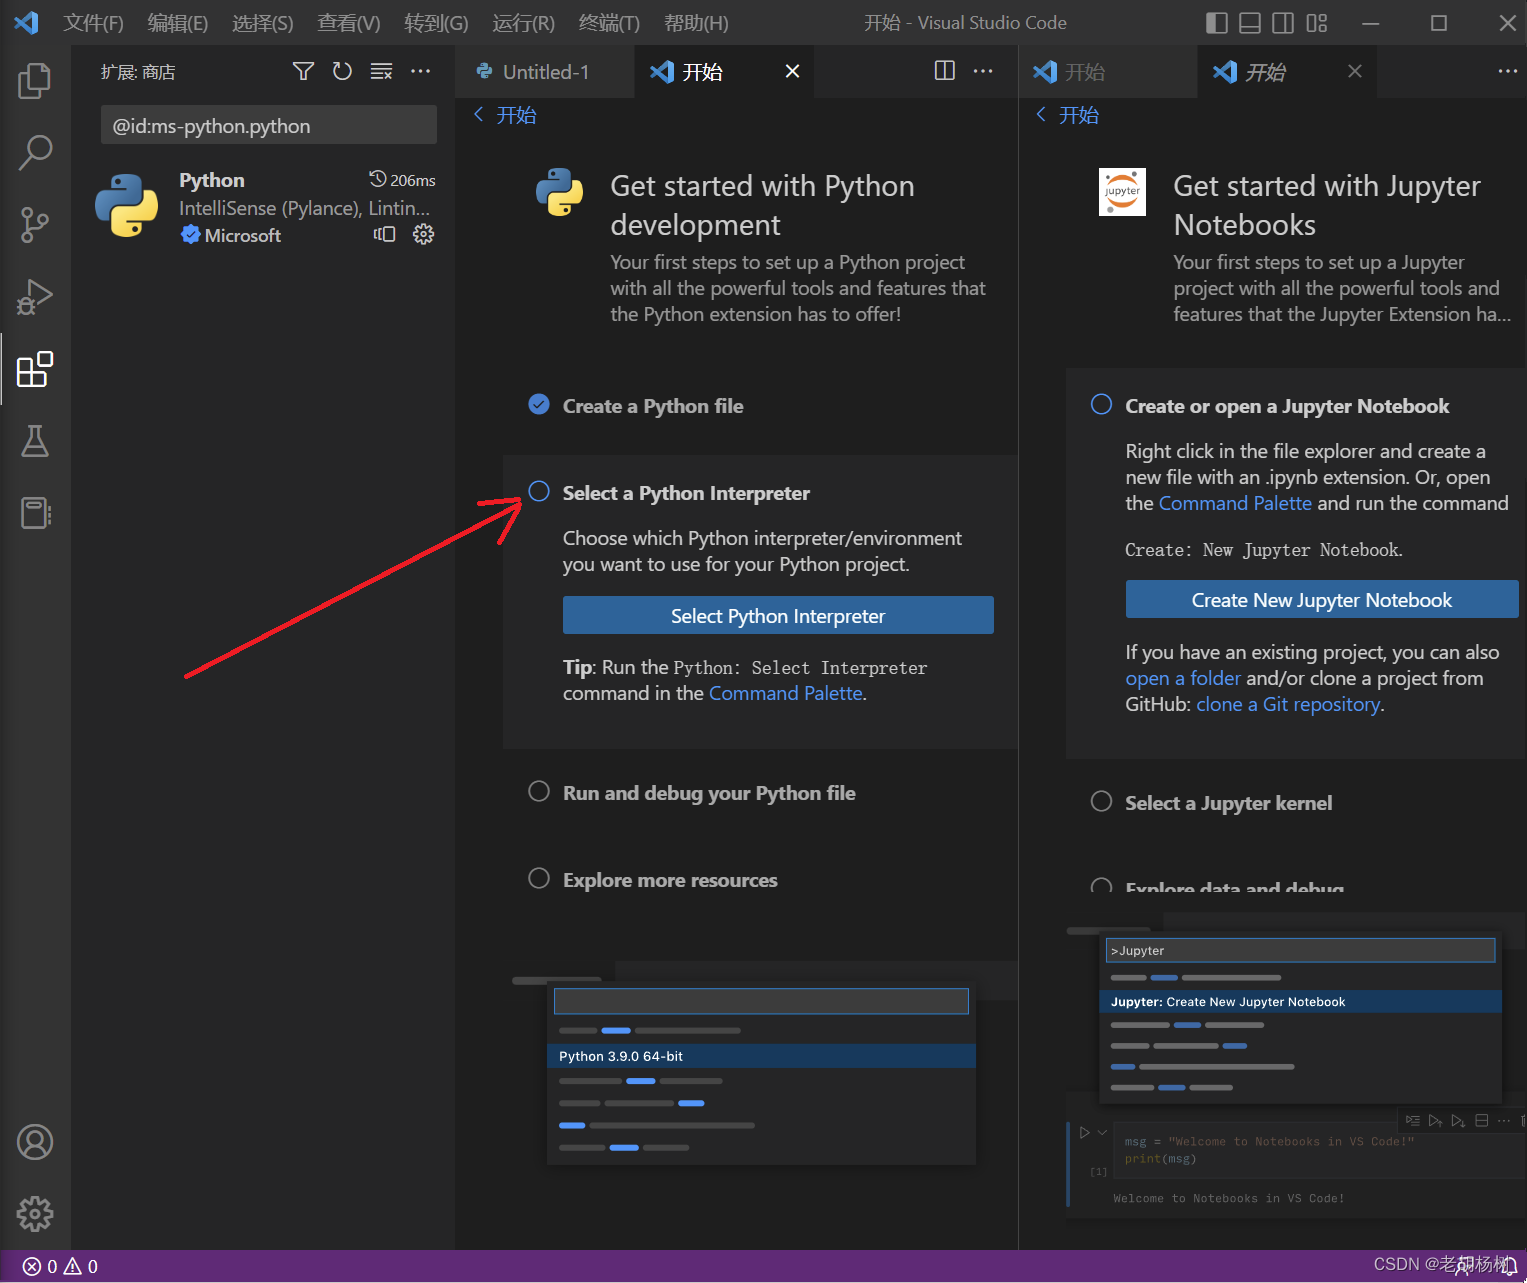Expand the Select a Jupyter kernel step

(x=1228, y=803)
